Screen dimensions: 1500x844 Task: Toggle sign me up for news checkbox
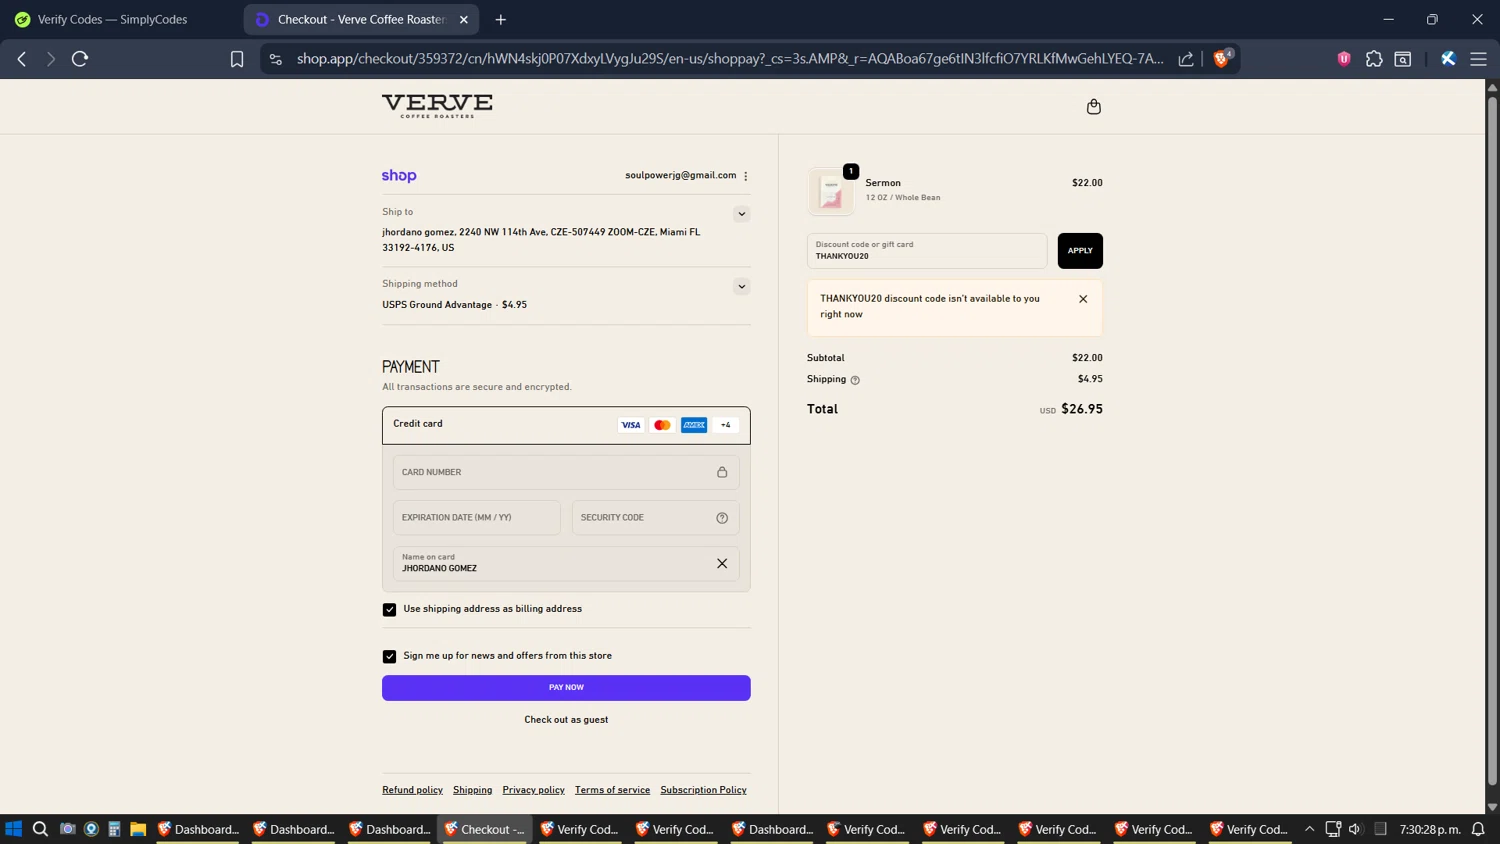[389, 657]
